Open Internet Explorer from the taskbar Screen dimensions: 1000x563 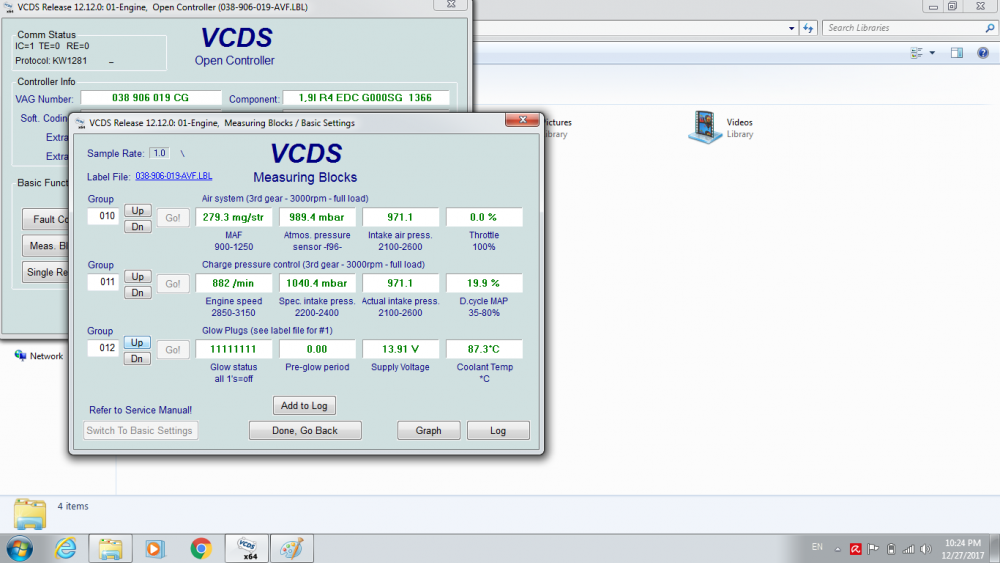point(65,548)
